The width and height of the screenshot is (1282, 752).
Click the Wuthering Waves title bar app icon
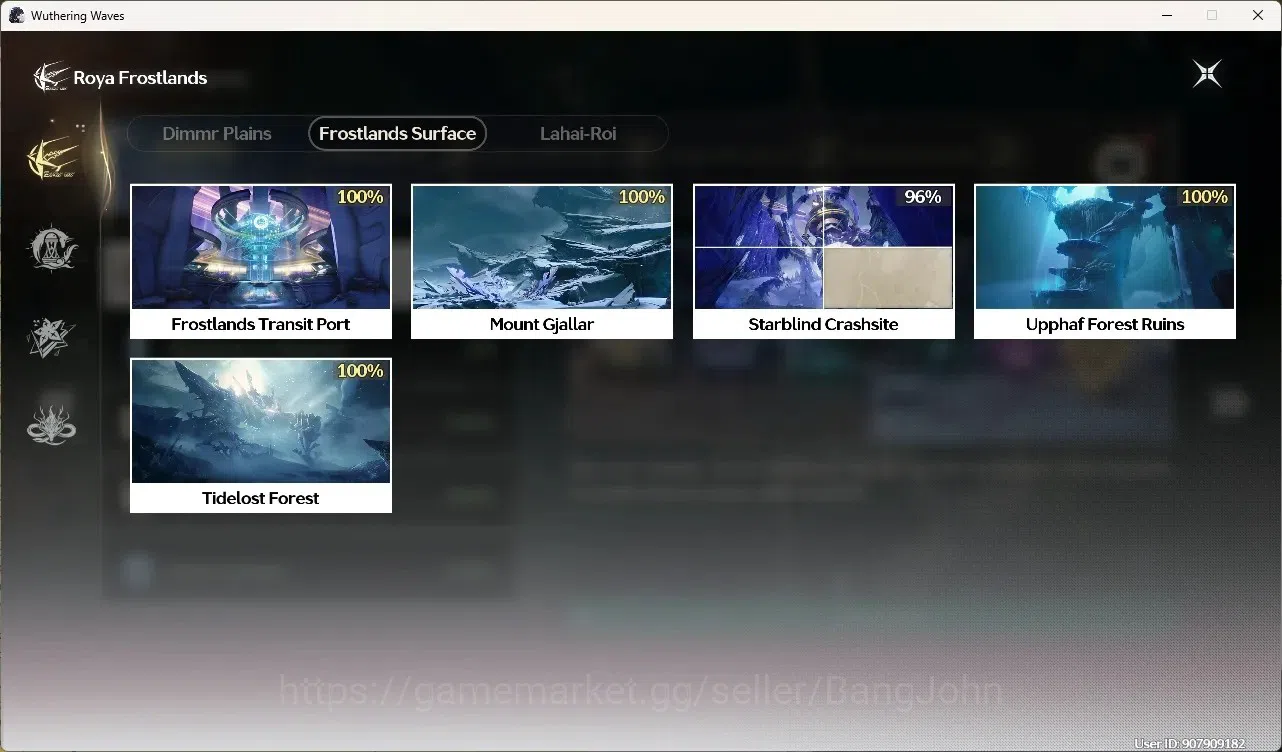point(17,15)
